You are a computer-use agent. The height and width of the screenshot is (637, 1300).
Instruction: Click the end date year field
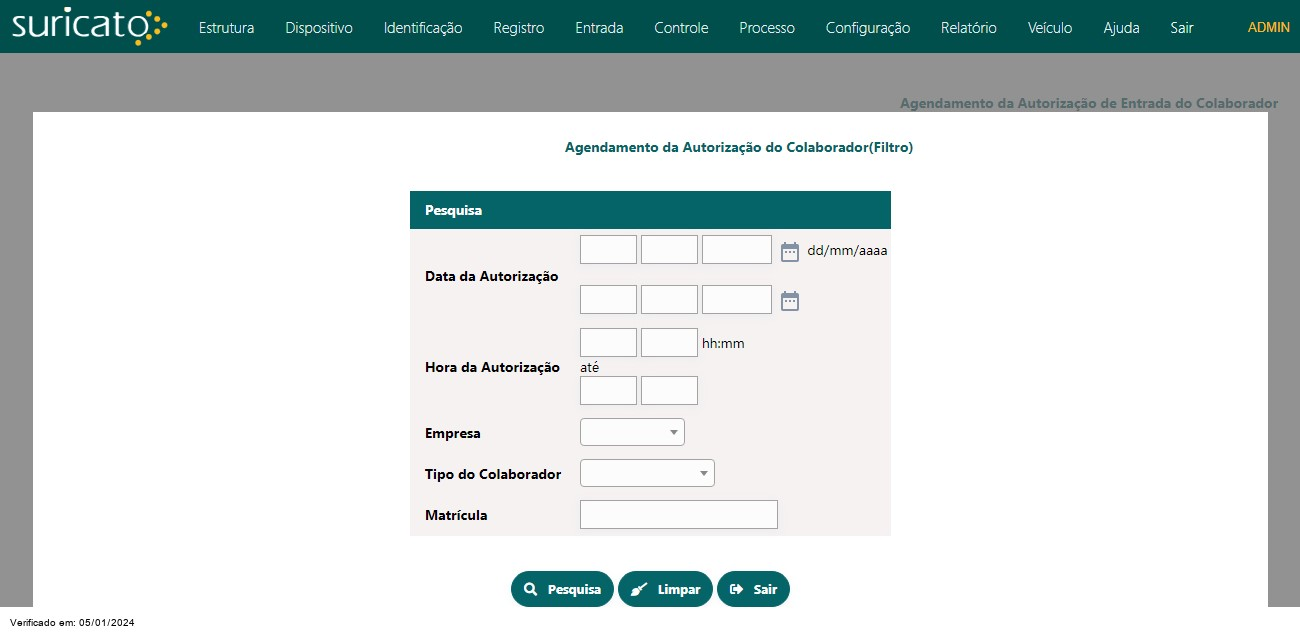[x=736, y=299]
